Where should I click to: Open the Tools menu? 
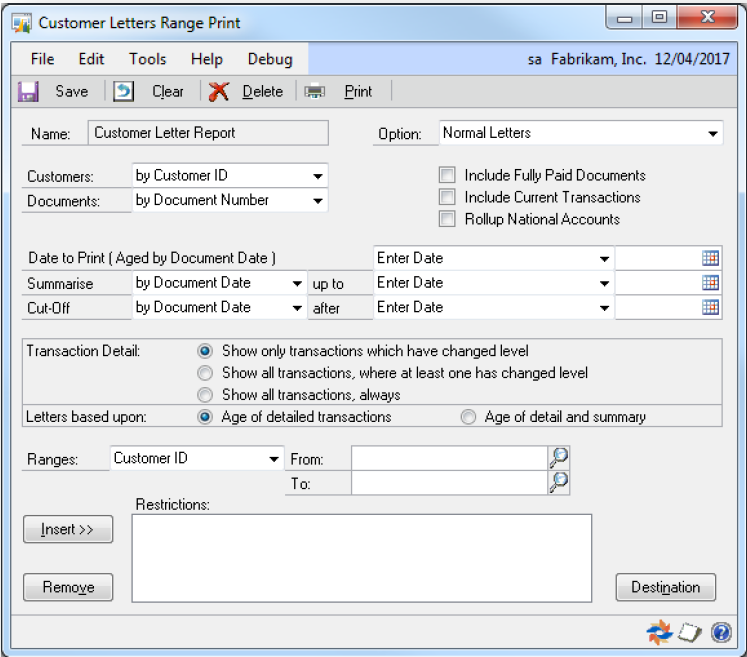point(147,59)
